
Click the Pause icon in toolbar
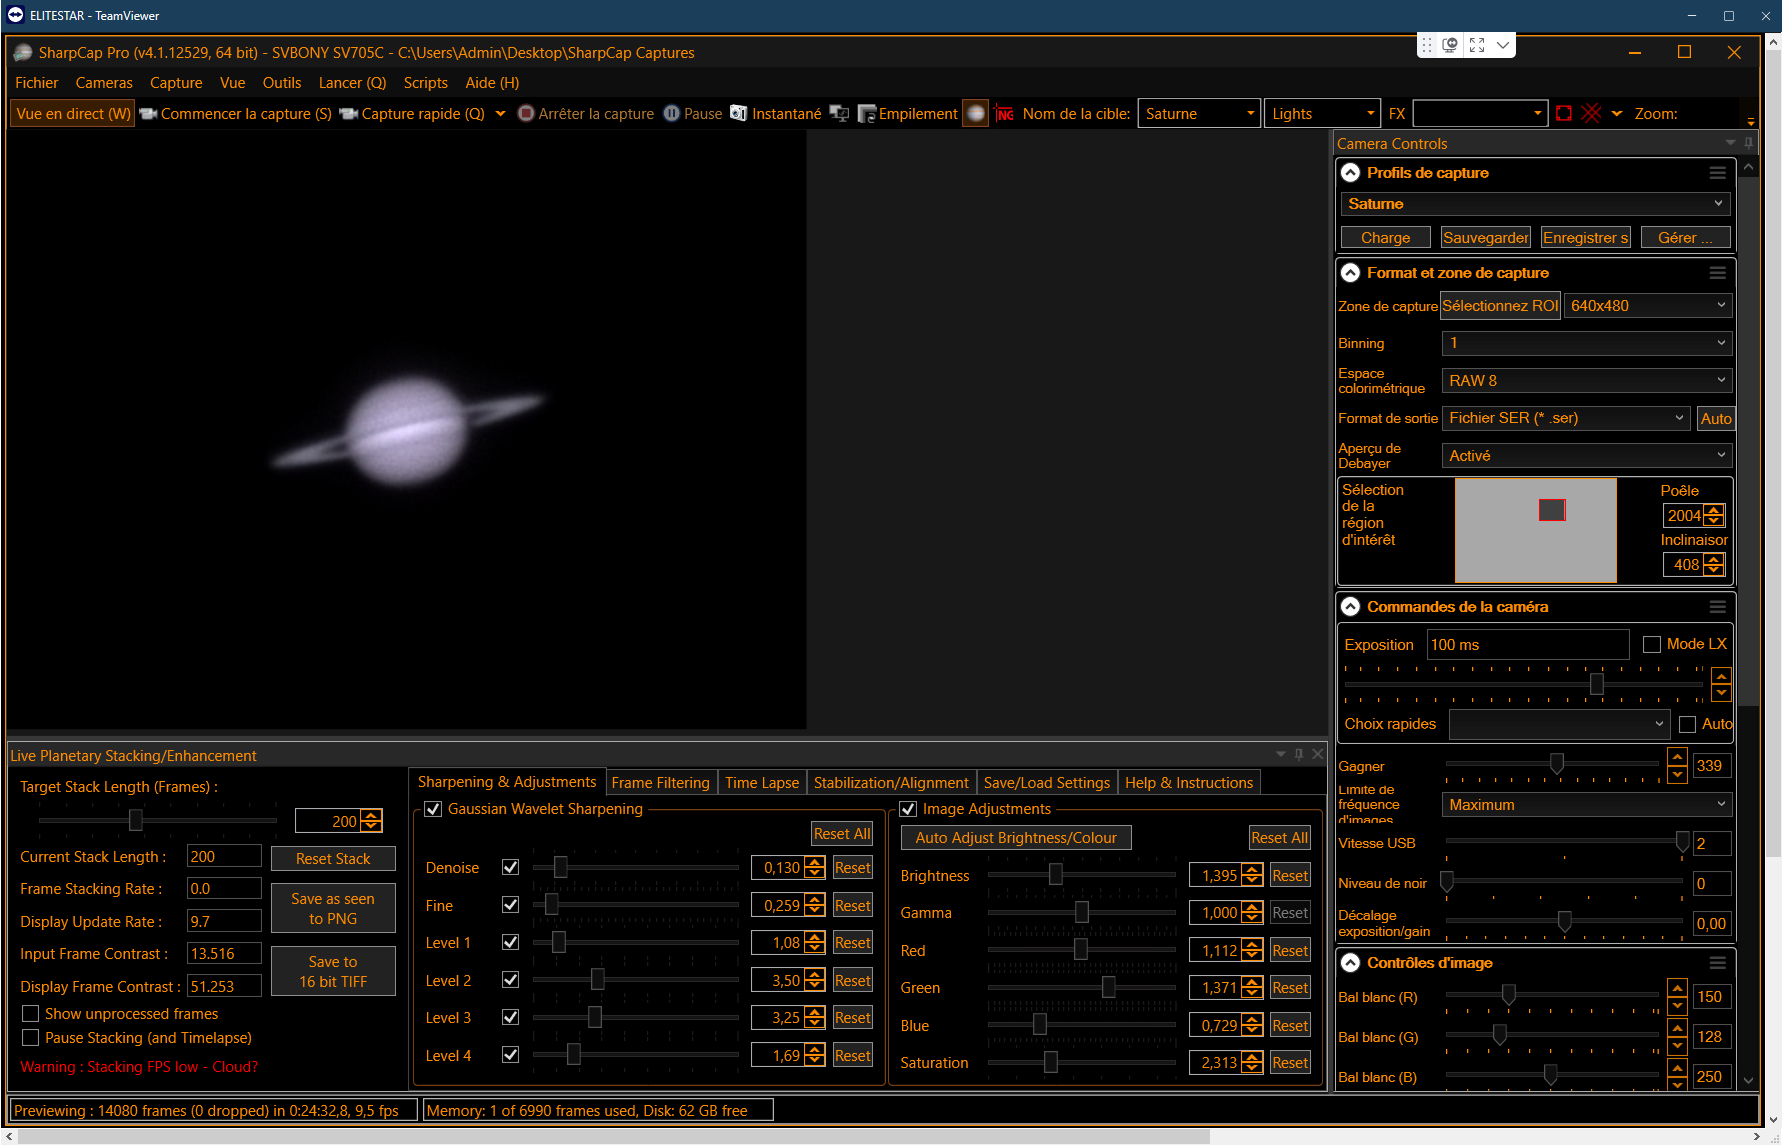point(672,114)
